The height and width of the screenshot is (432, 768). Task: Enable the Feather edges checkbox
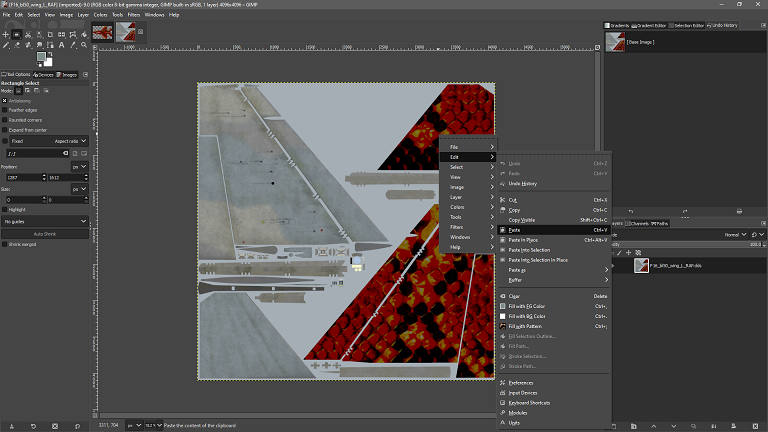click(5, 110)
